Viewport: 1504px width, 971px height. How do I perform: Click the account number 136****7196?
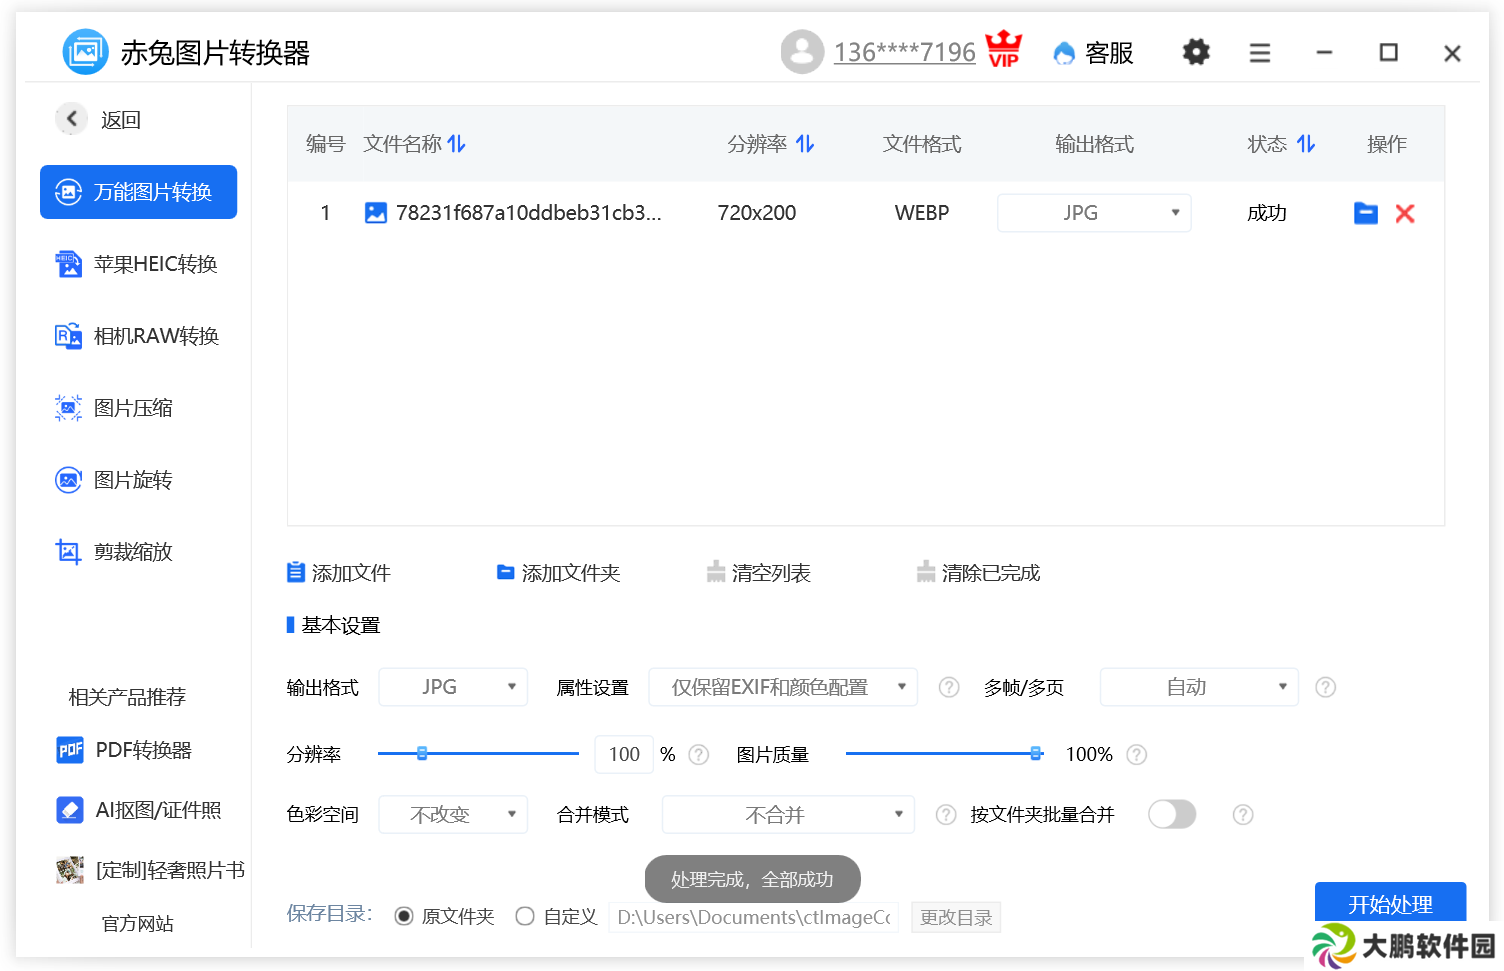pyautogui.click(x=905, y=52)
